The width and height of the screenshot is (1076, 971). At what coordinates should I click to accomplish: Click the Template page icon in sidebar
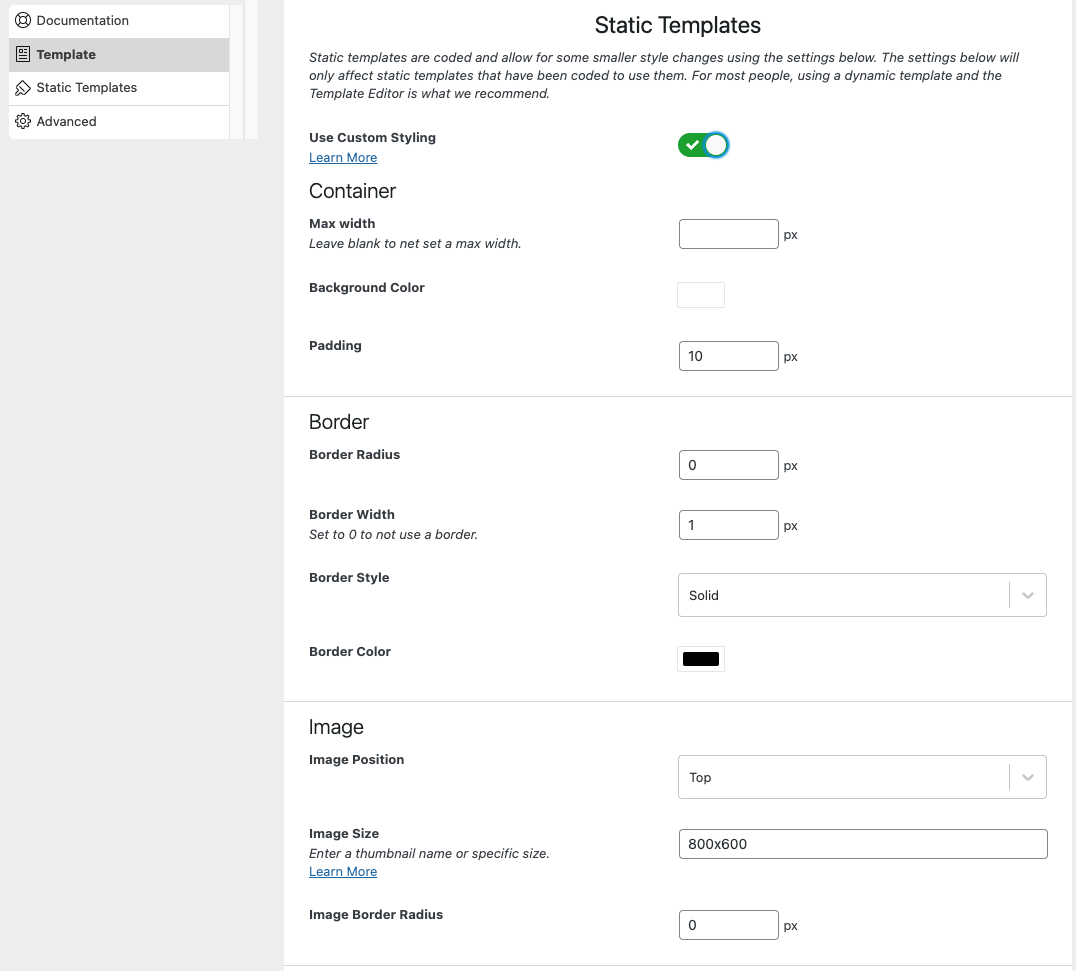(23, 55)
